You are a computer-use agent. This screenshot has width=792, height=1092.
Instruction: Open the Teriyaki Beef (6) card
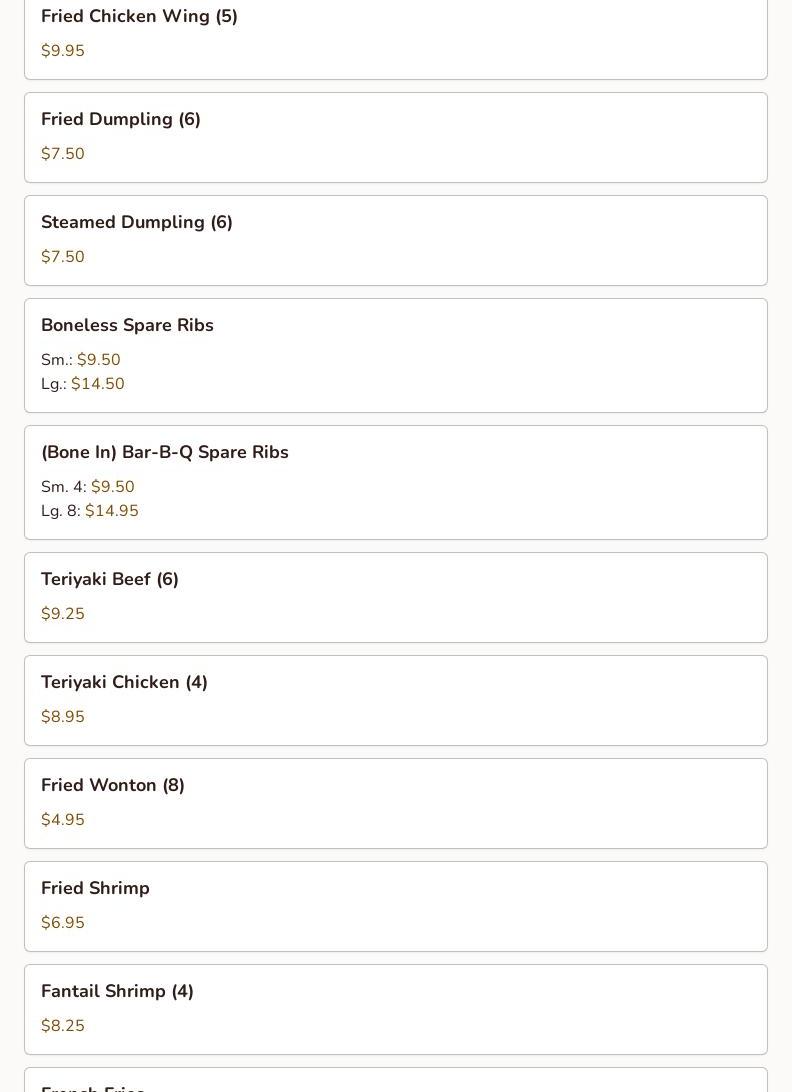[x=396, y=598]
